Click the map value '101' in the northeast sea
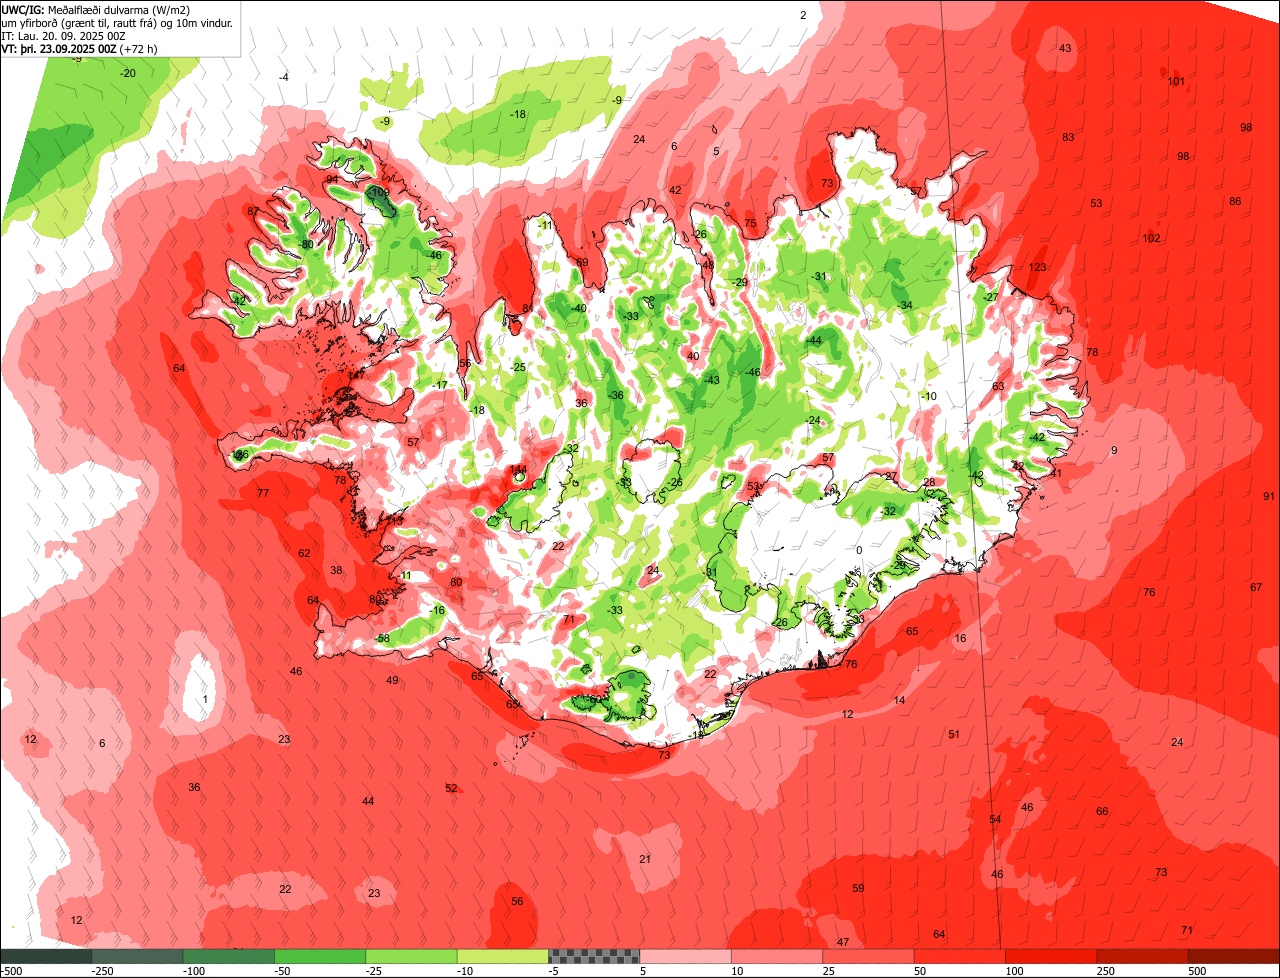Viewport: 1280px width, 978px height. tap(1176, 81)
